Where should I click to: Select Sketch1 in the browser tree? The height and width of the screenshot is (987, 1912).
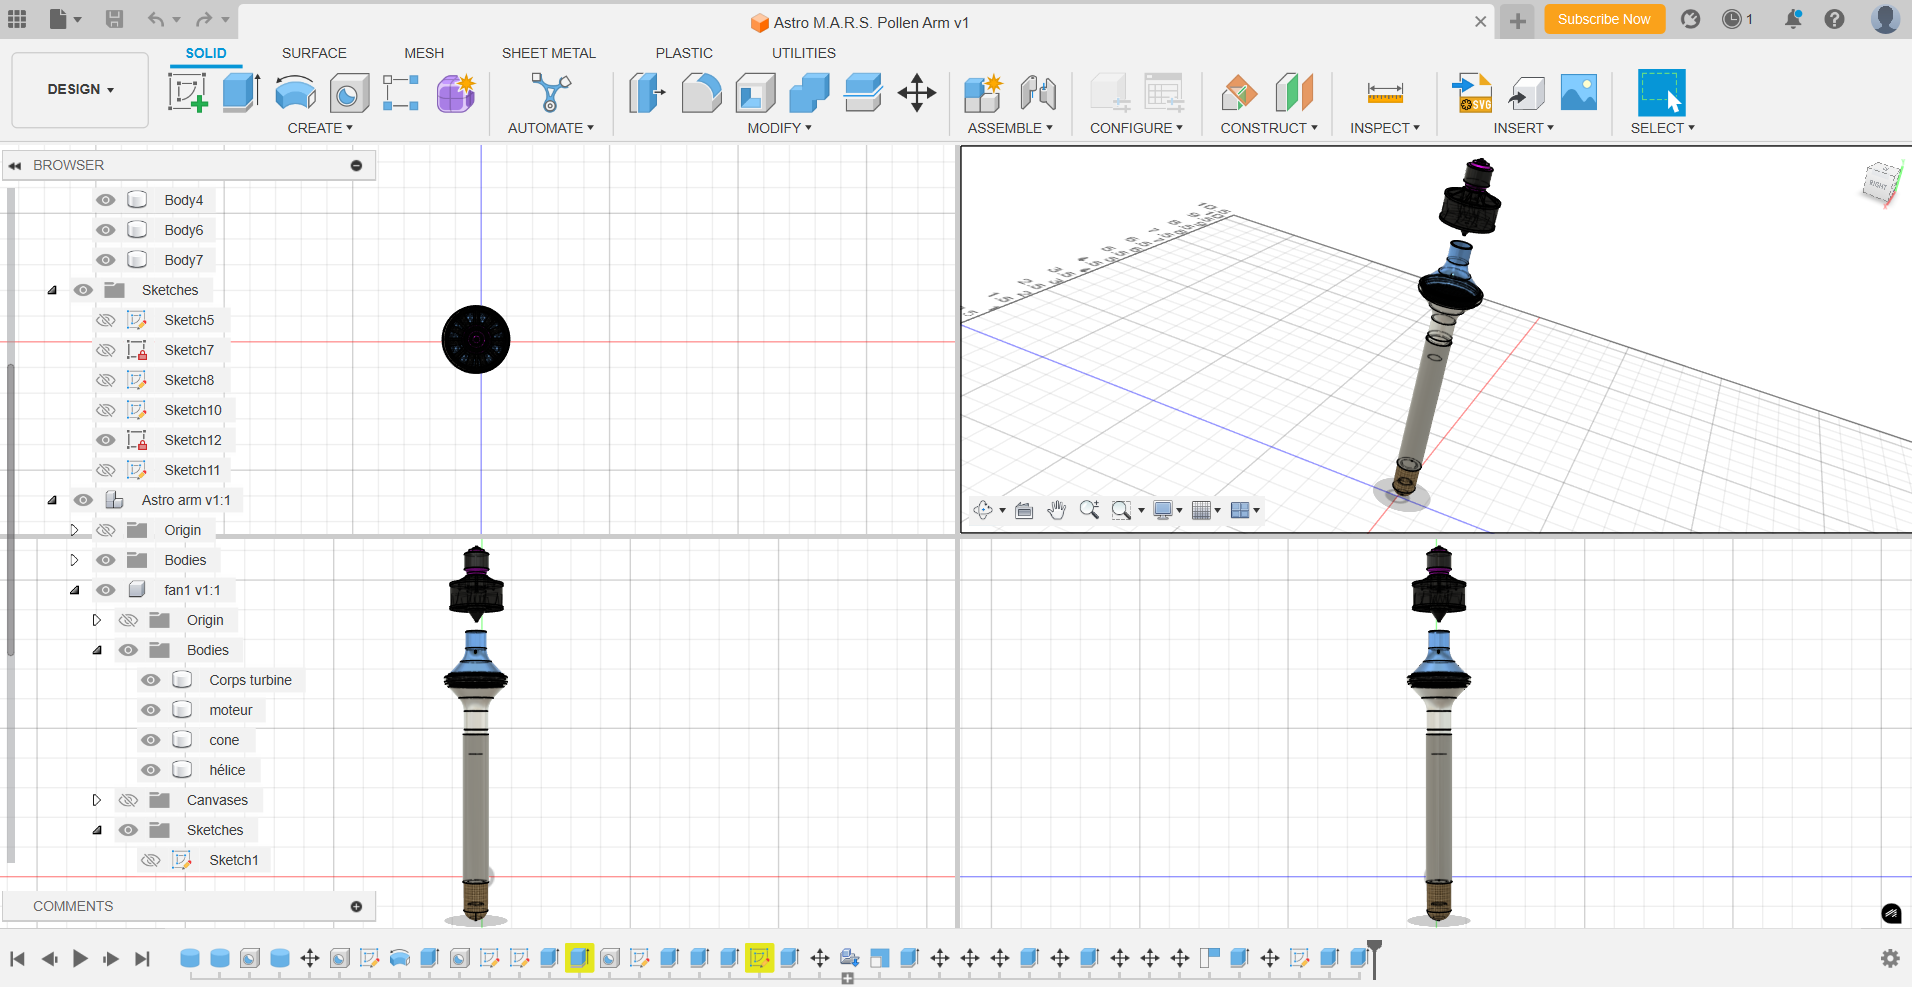coord(234,860)
